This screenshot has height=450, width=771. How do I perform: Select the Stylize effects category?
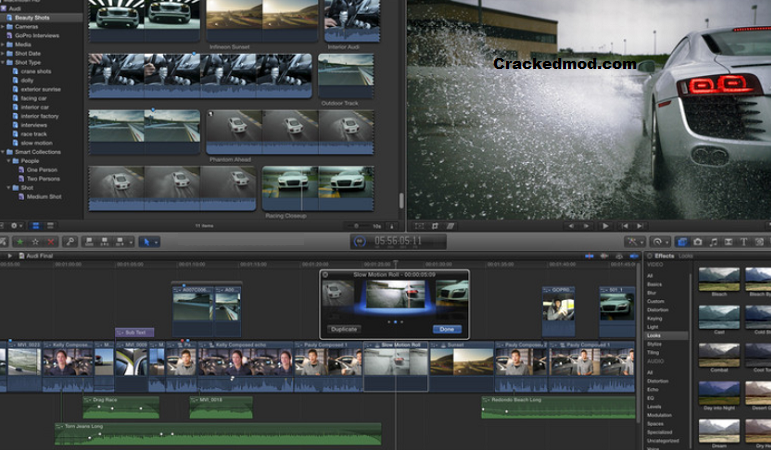pos(654,344)
